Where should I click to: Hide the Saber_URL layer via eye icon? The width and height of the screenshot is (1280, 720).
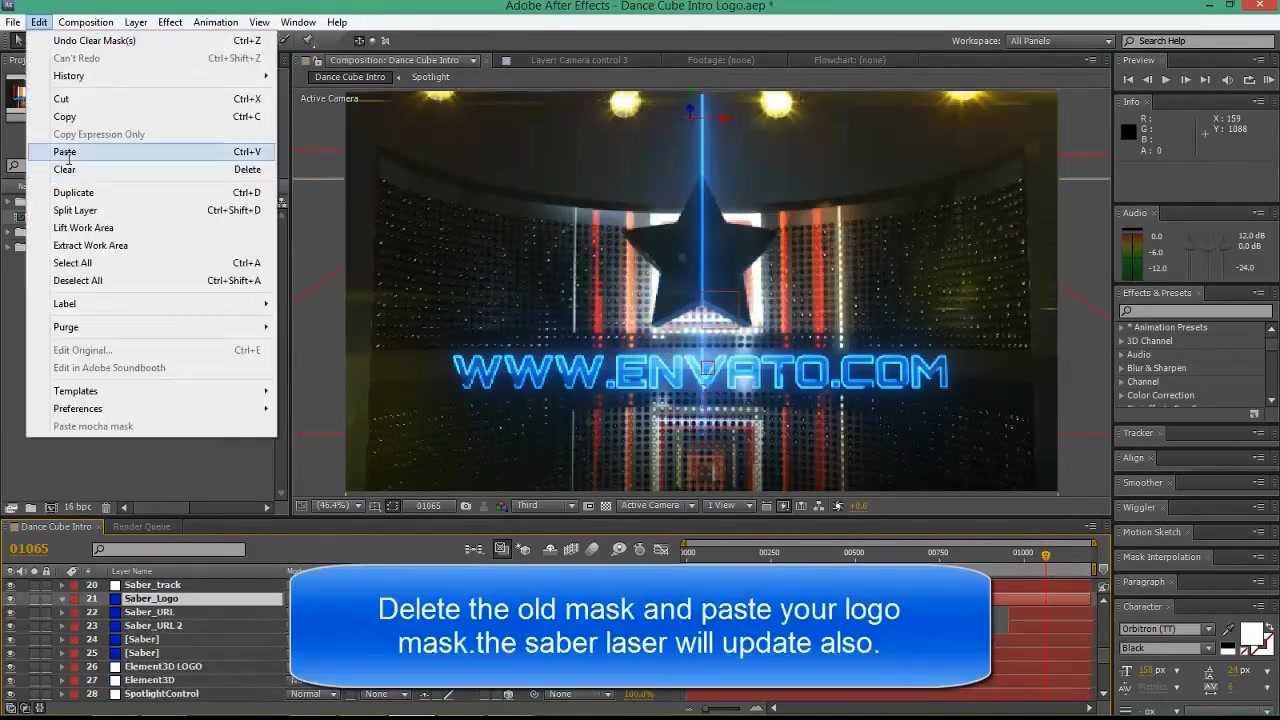10,612
